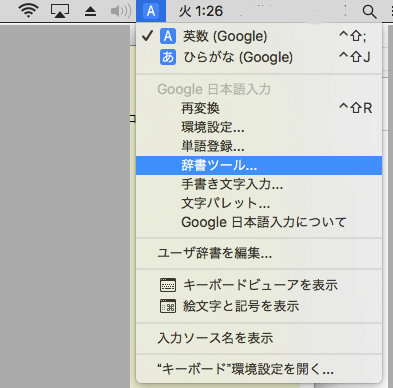Open 文字パレット... character palette
The width and height of the screenshot is (393, 388).
[259, 203]
